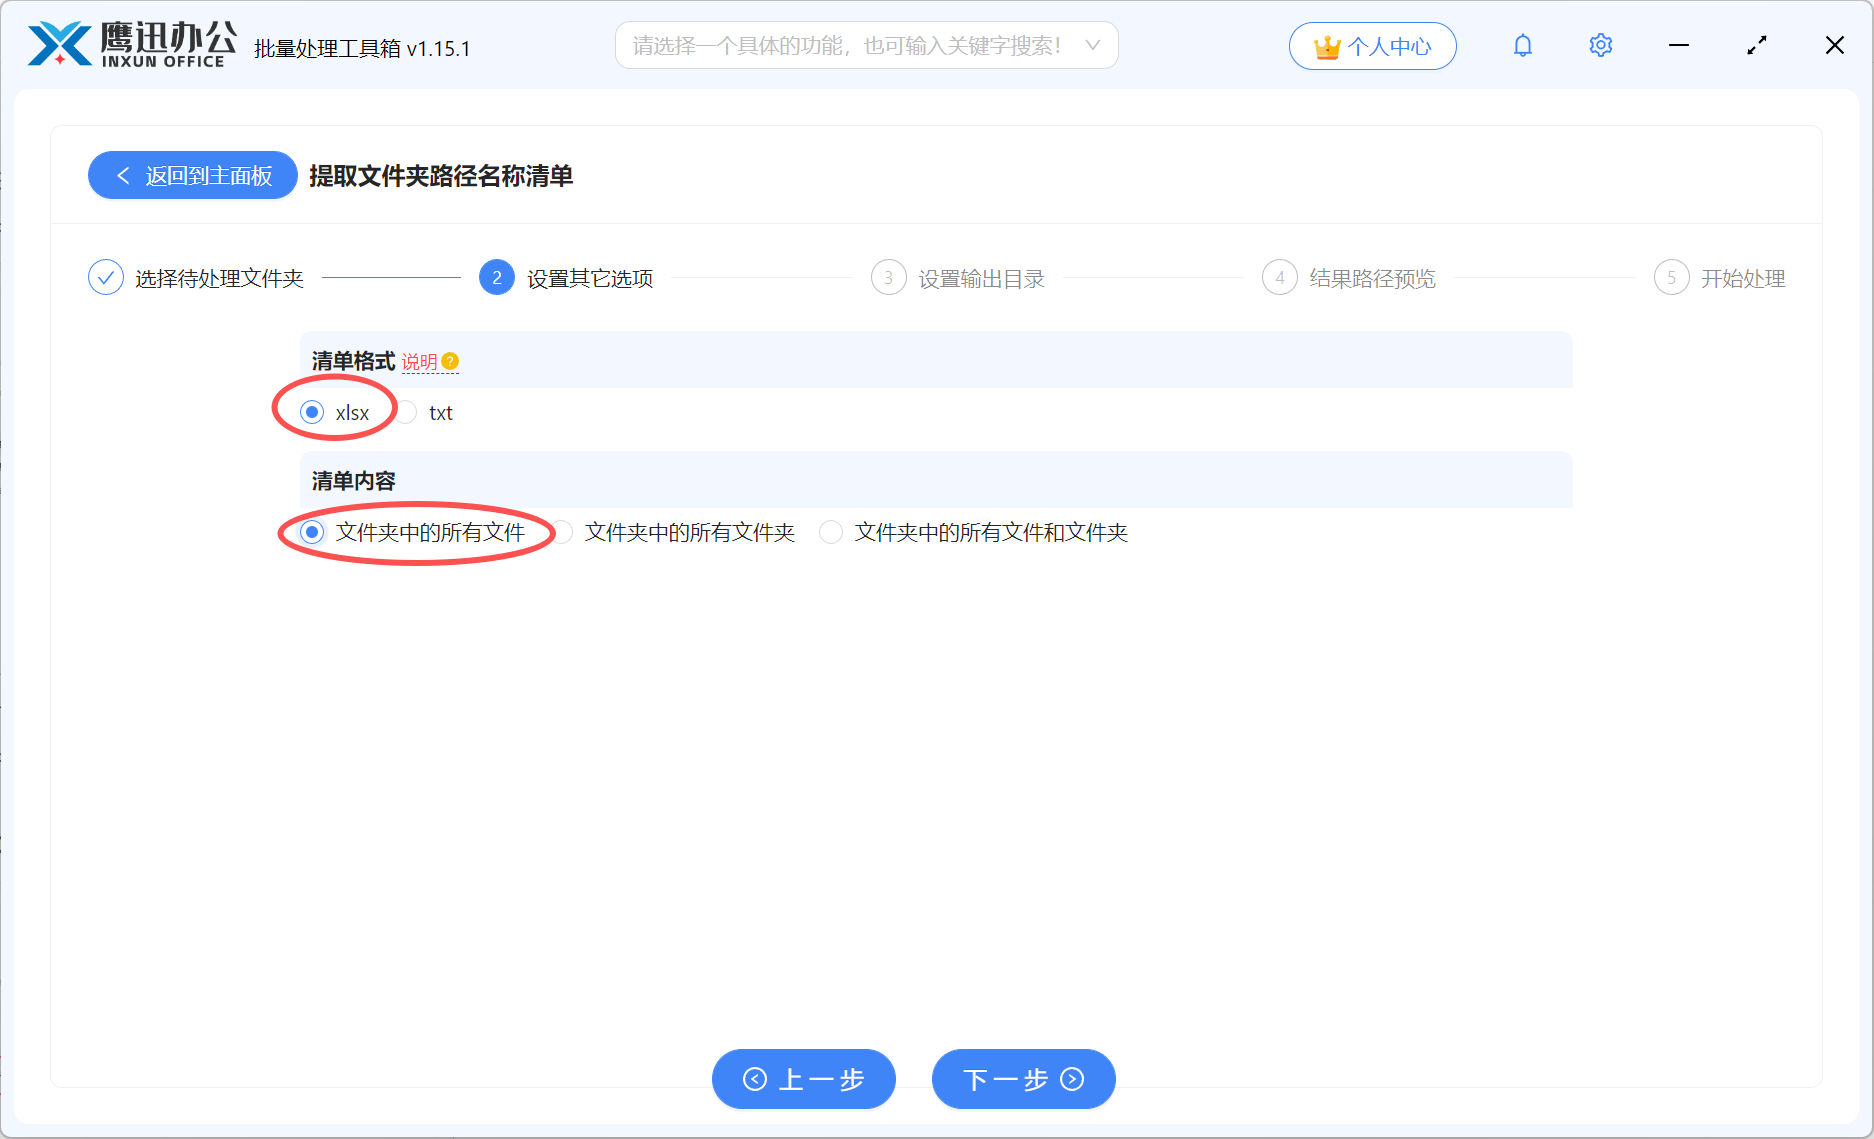Click the completed step one checkmark icon
This screenshot has height=1139, width=1874.
click(106, 278)
